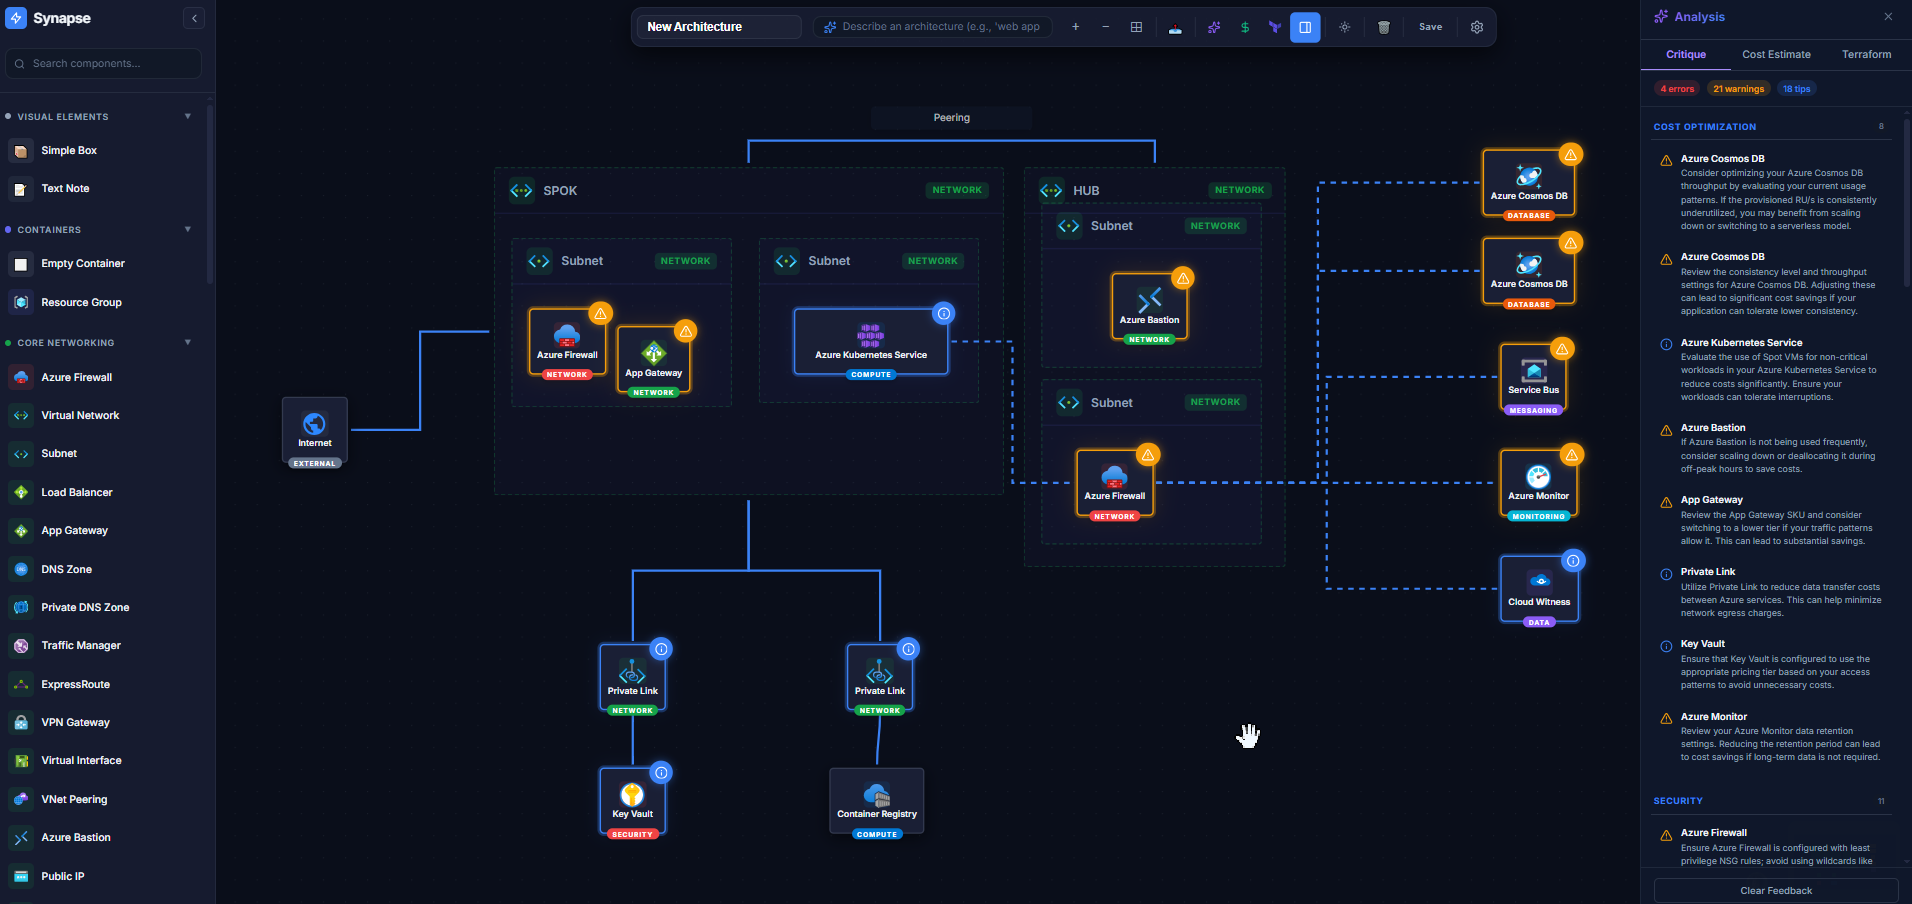Collapse the left sidebar with the chevron
The image size is (1912, 904).
194,18
